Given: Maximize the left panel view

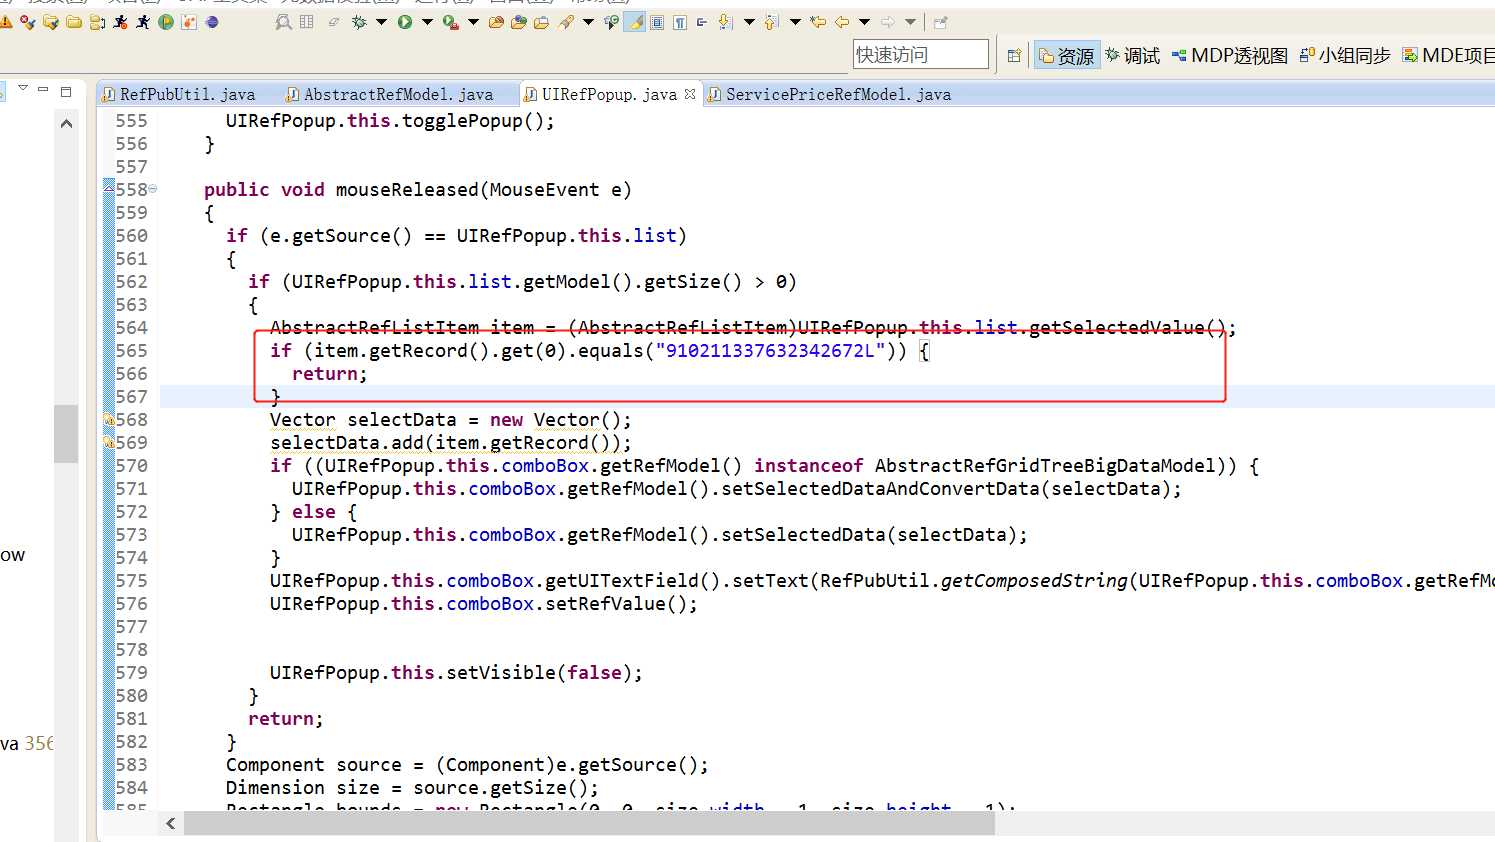Looking at the screenshot, I should (x=66, y=90).
